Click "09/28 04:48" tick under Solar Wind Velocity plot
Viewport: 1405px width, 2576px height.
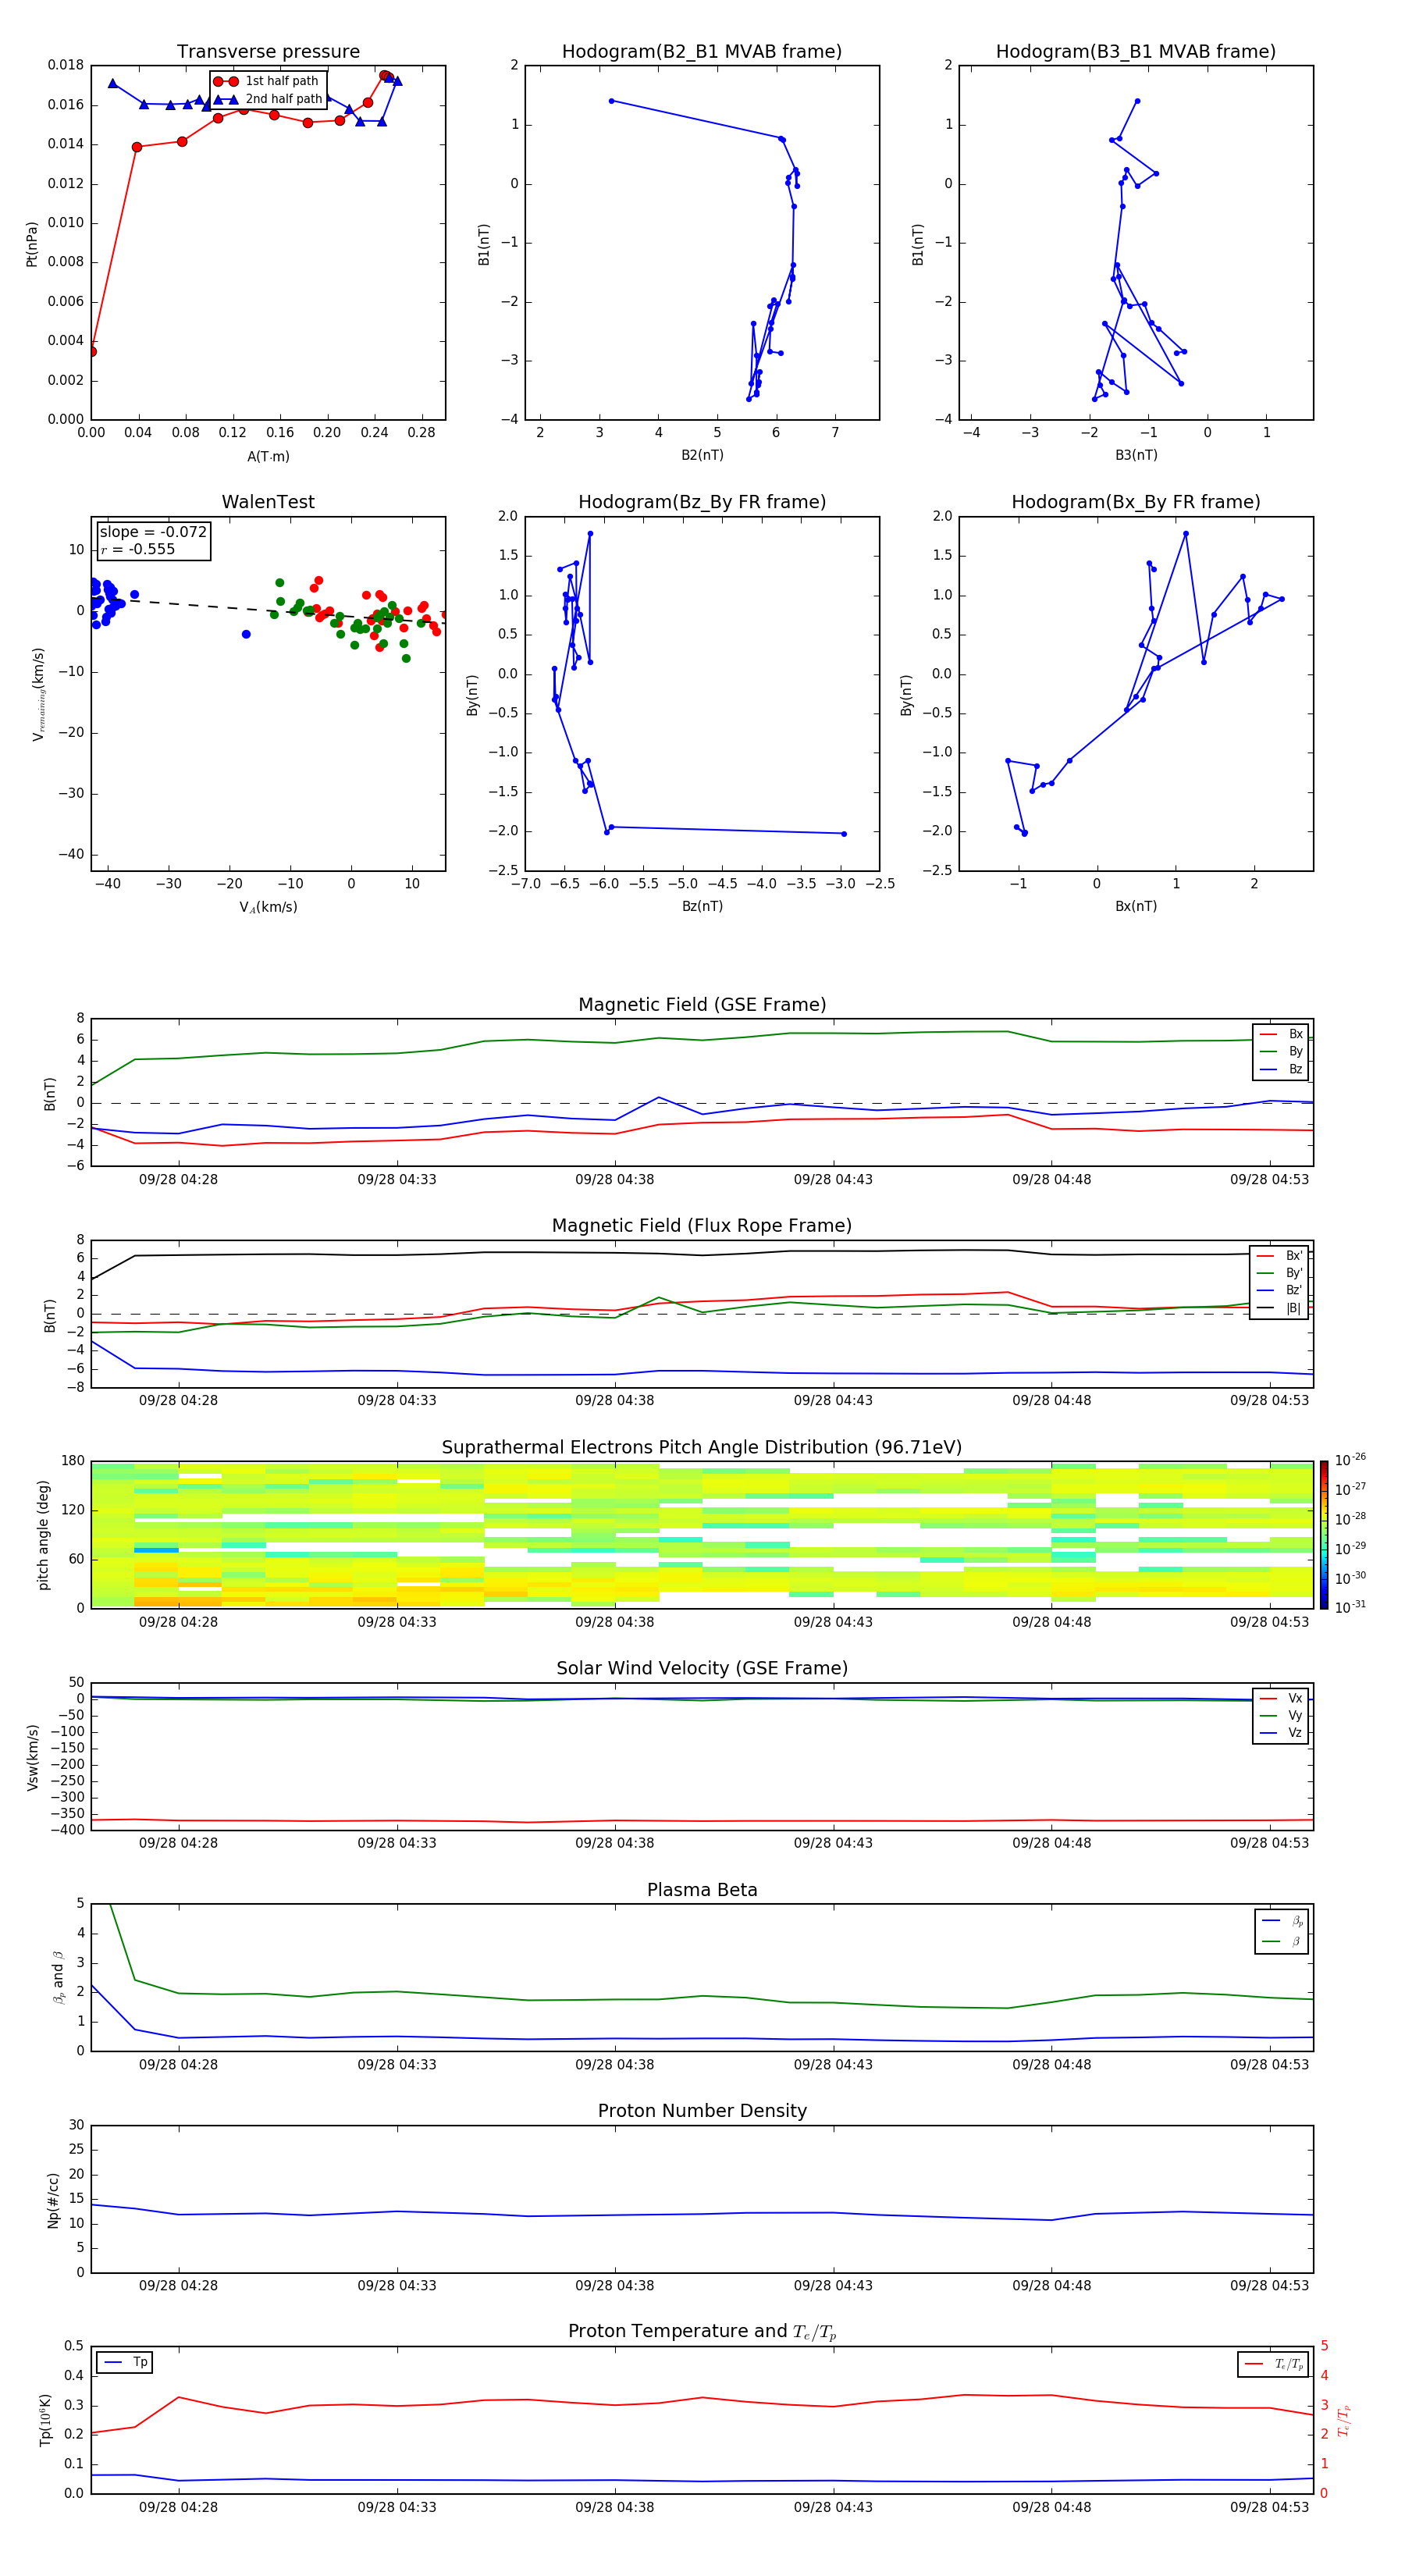click(1052, 1843)
